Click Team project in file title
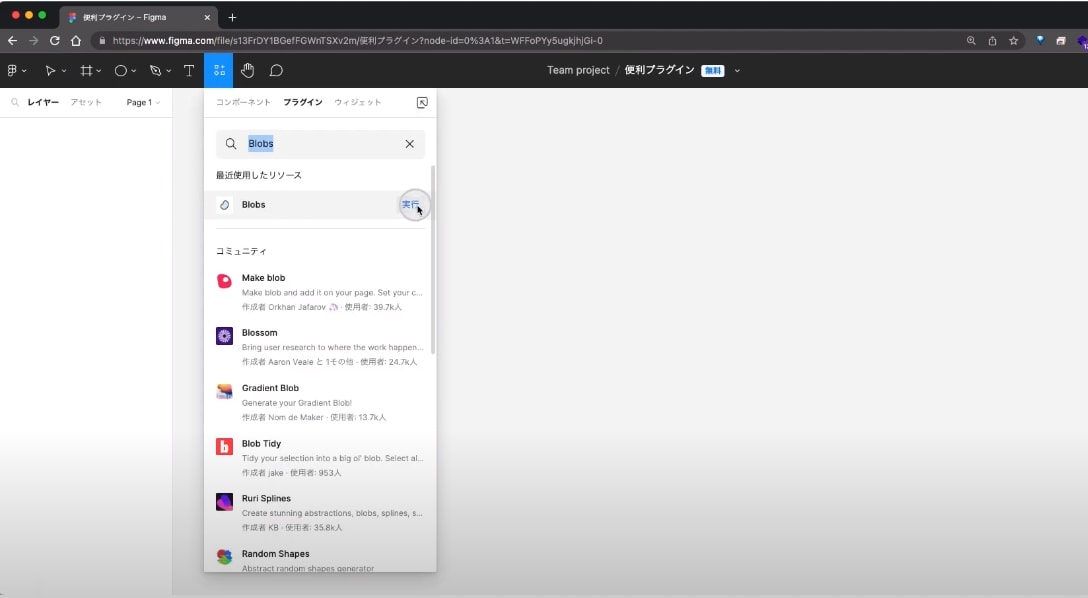 click(x=578, y=70)
